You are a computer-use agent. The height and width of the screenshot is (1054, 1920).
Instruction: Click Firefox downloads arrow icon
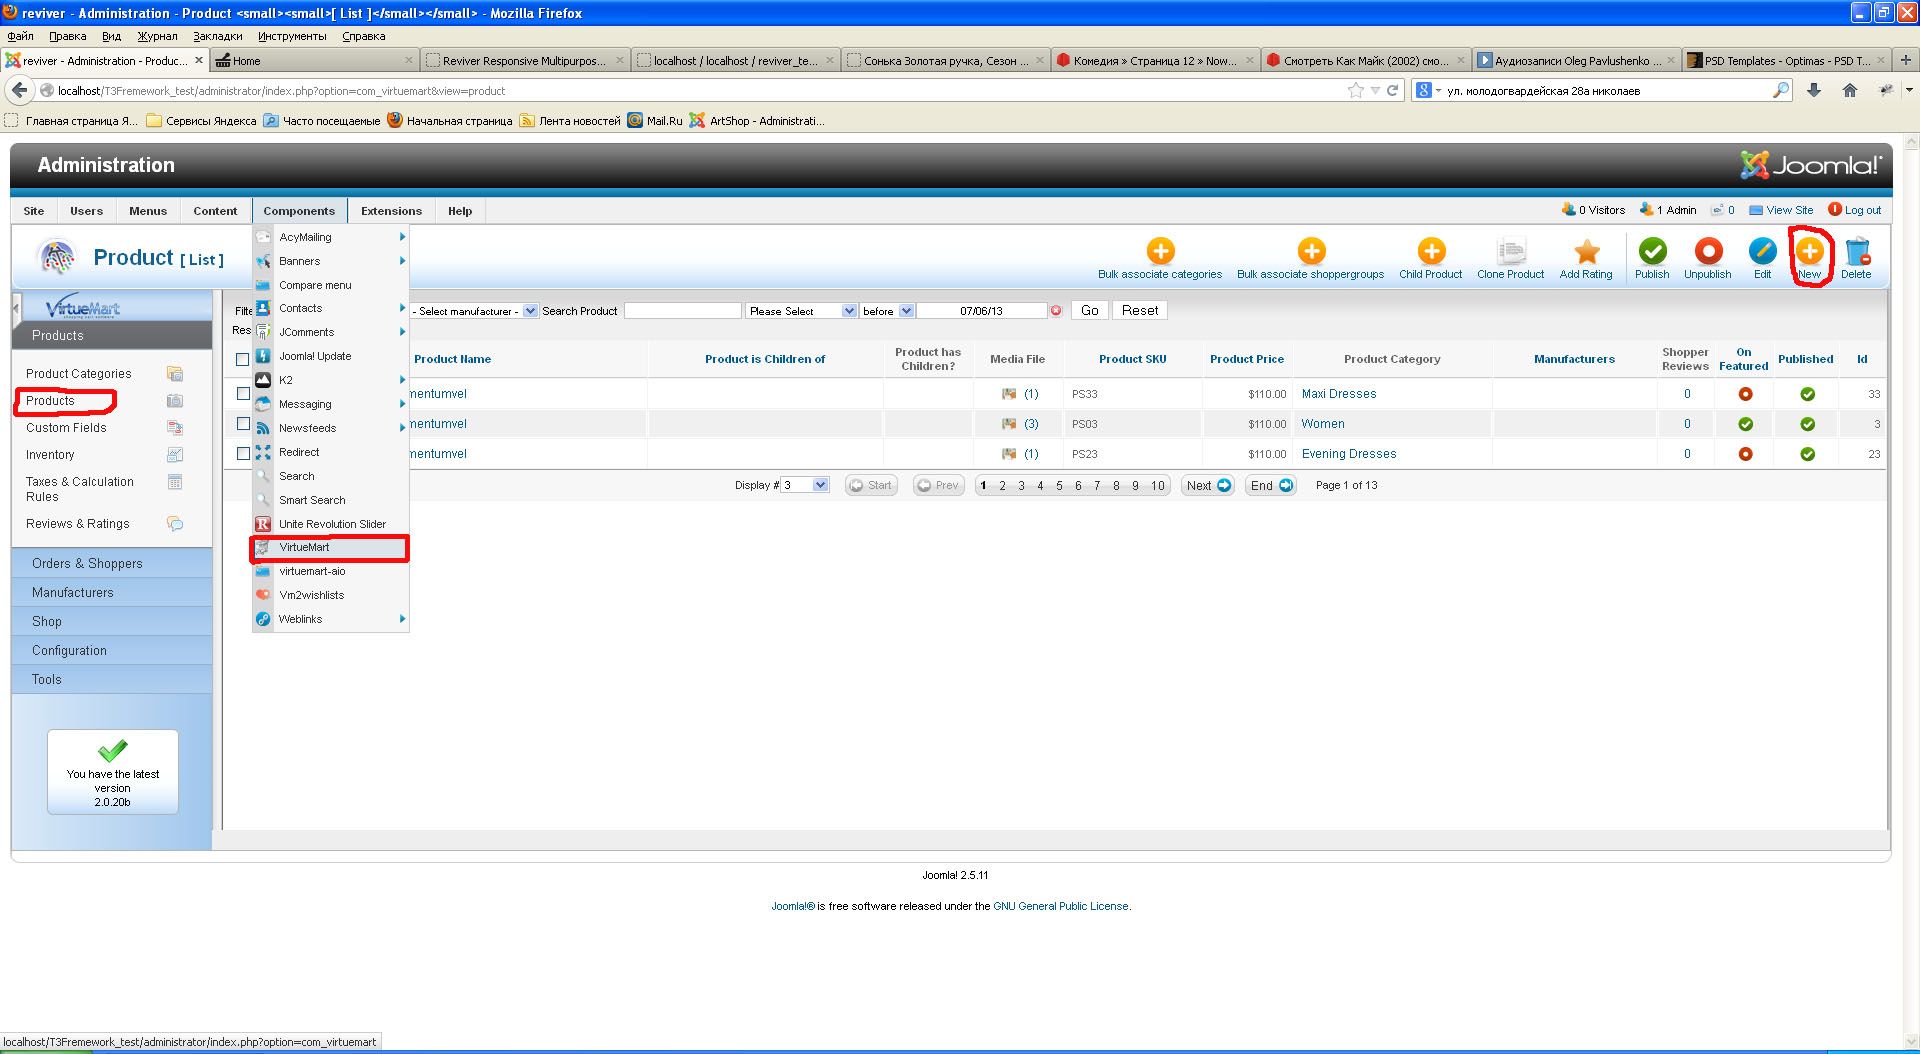pos(1814,90)
